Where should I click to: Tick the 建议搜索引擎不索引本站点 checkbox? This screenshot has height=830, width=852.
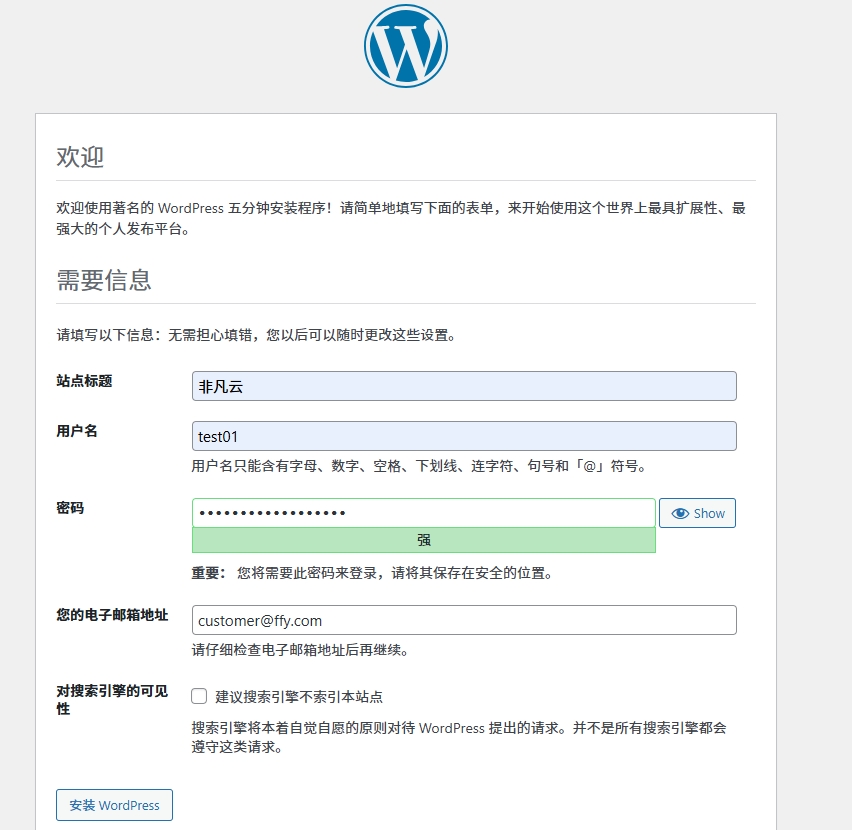(x=199, y=696)
